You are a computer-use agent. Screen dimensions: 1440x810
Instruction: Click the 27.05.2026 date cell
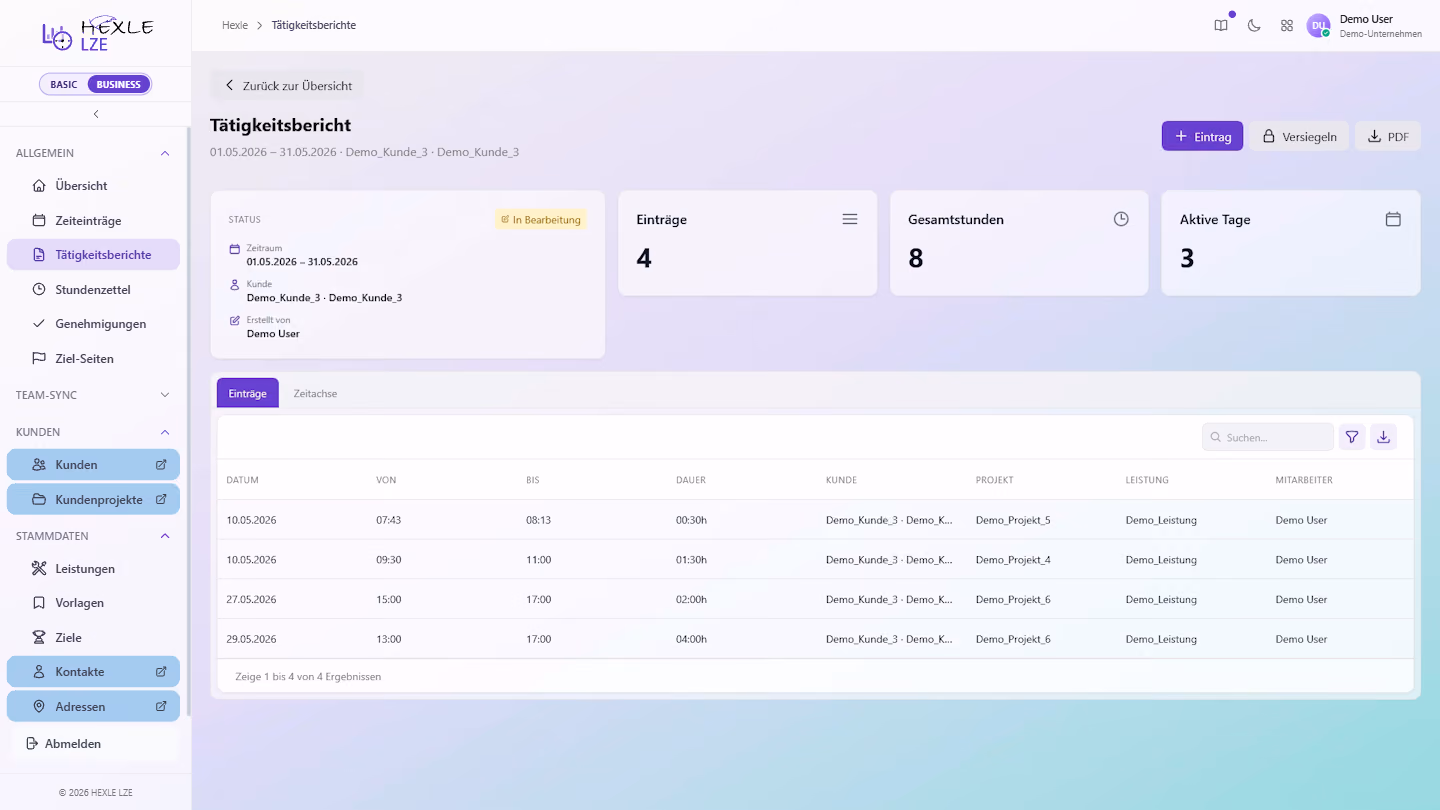252,599
